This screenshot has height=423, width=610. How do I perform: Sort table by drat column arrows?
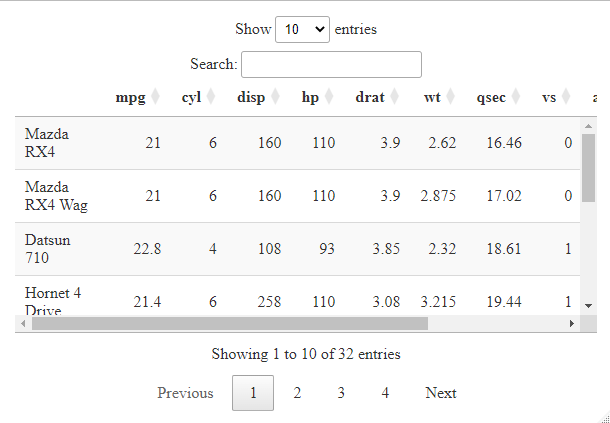[395, 97]
